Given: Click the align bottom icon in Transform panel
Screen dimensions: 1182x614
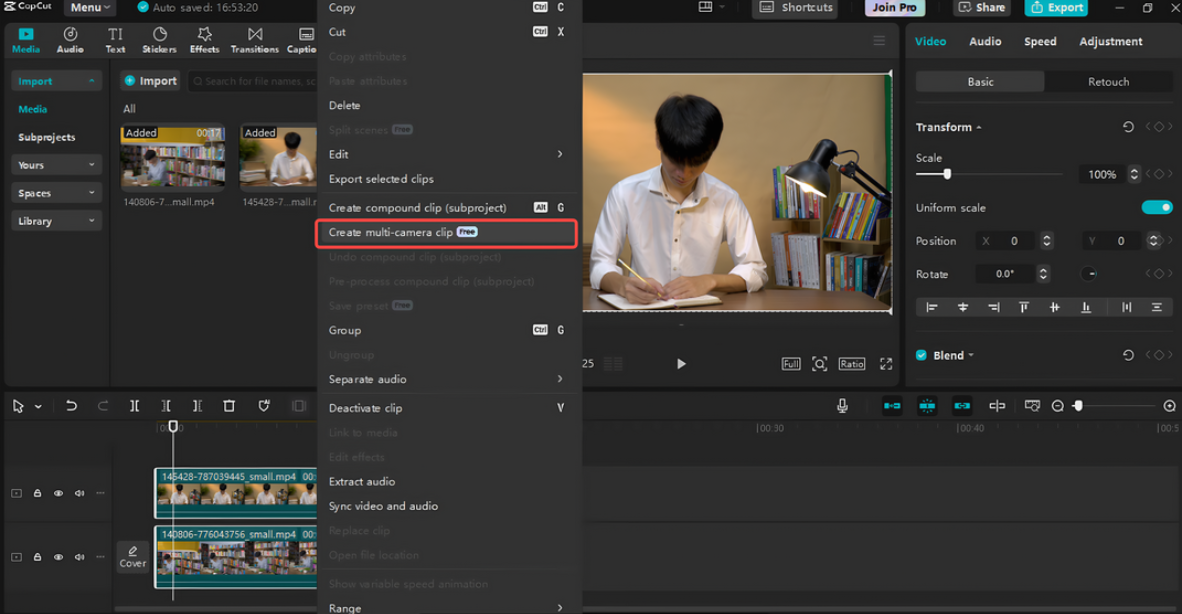Looking at the screenshot, I should 1086,307.
